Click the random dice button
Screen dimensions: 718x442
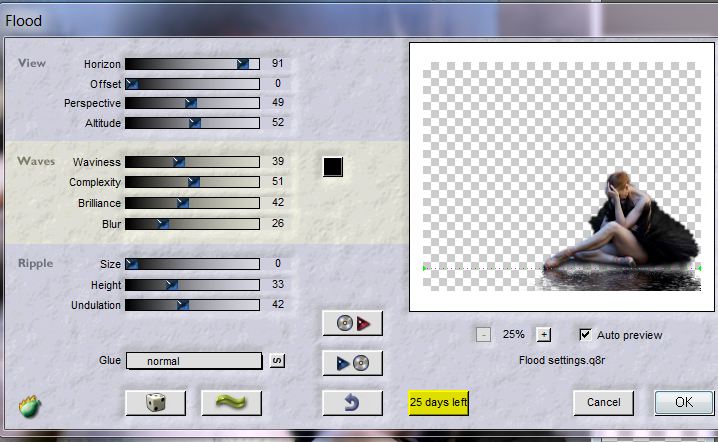[x=156, y=403]
